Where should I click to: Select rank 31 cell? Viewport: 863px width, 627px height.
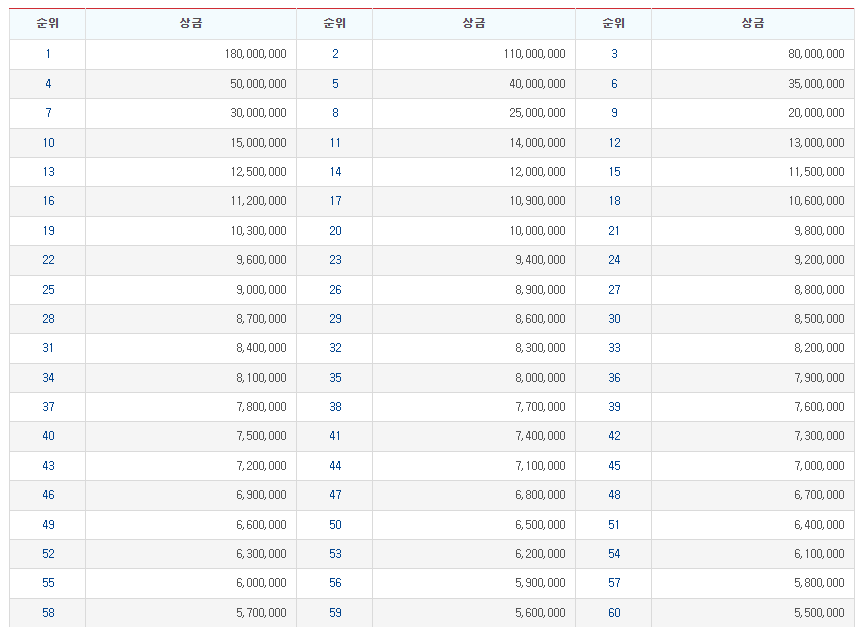pos(48,348)
